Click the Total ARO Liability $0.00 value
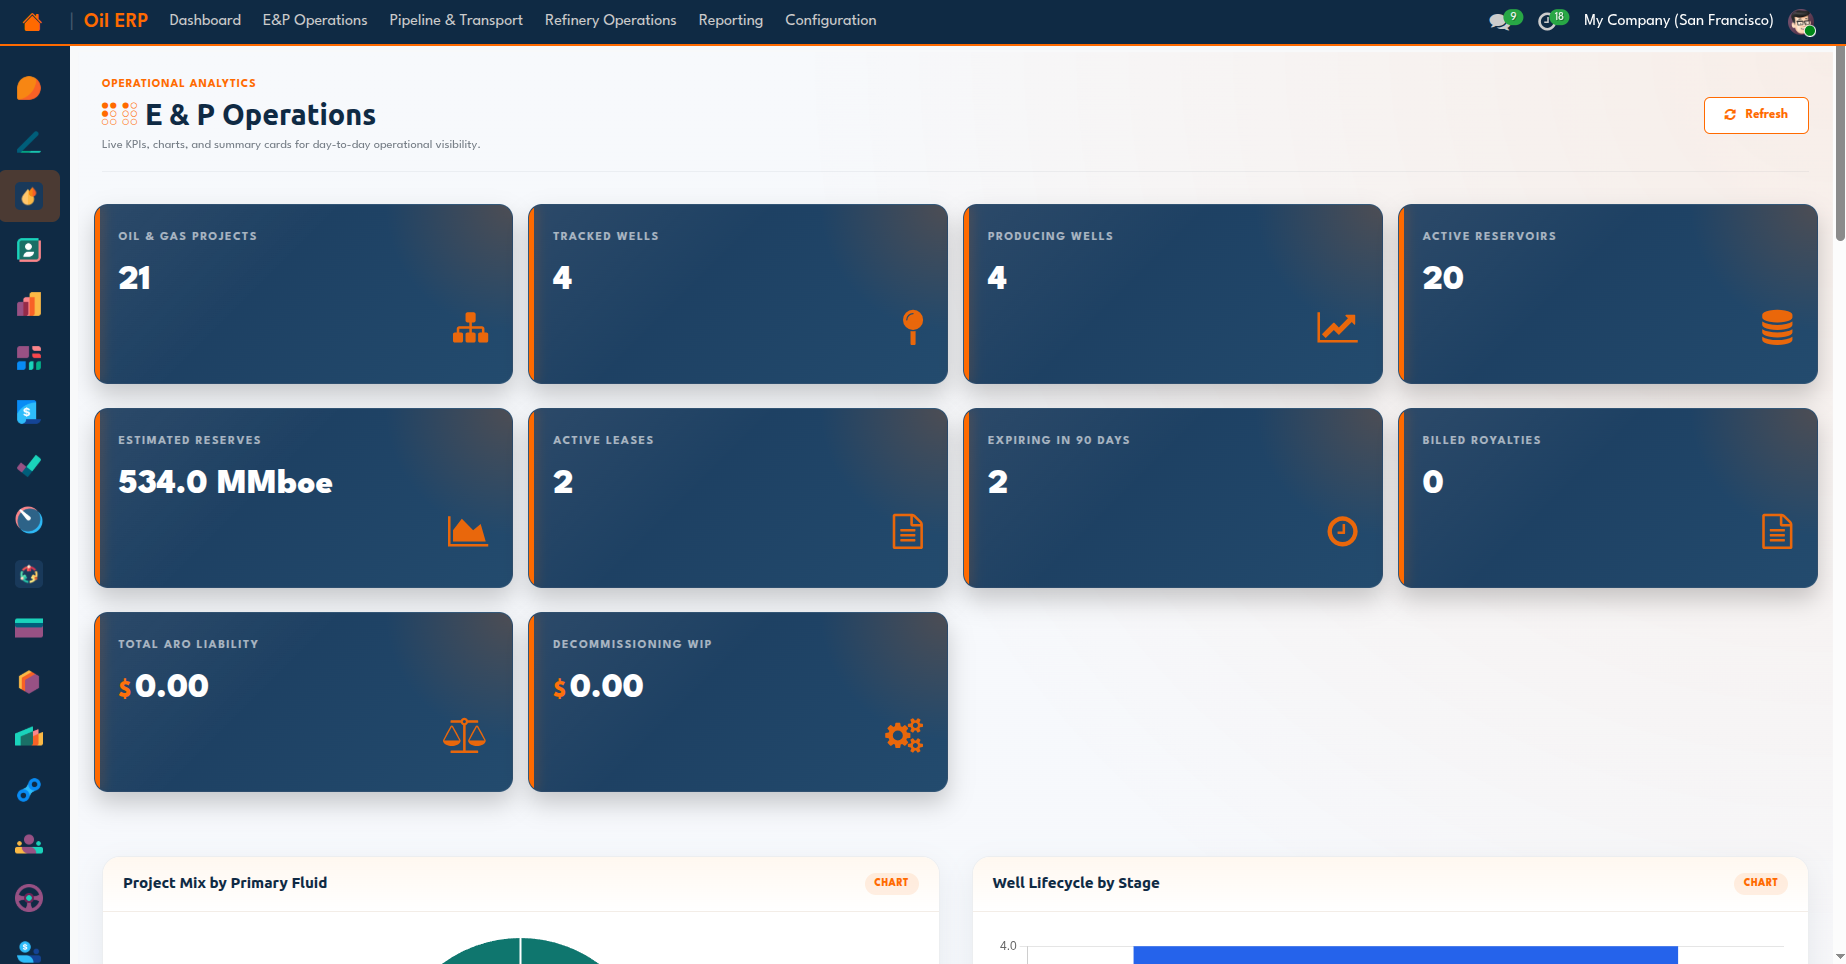This screenshot has width=1846, height=964. [x=163, y=686]
